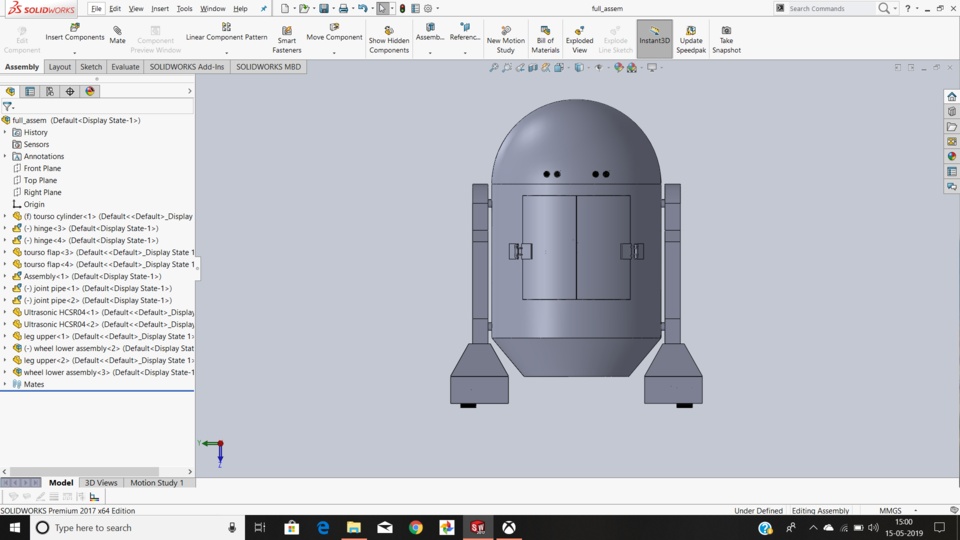Click Smart Fasteners tool
Screen dimensions: 960x540
pos(287,40)
